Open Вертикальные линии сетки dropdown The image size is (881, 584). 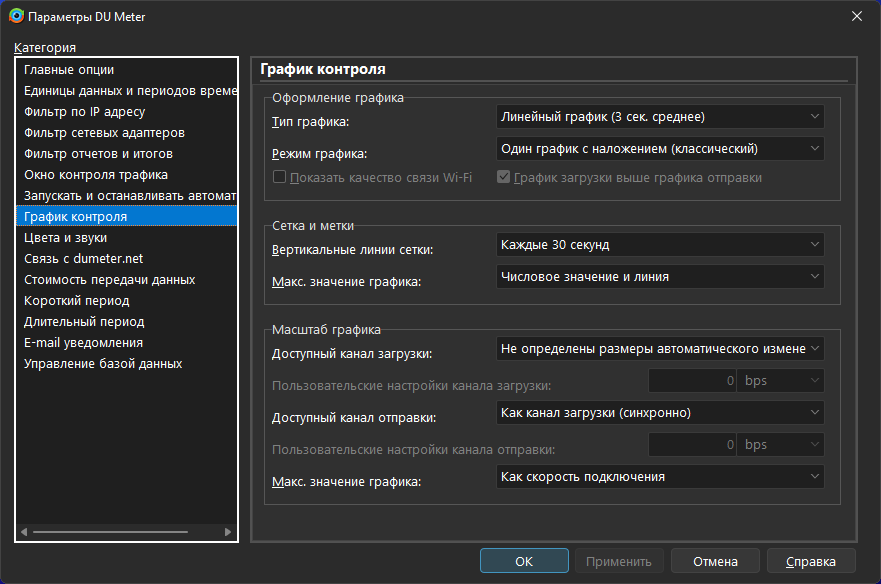[660, 245]
